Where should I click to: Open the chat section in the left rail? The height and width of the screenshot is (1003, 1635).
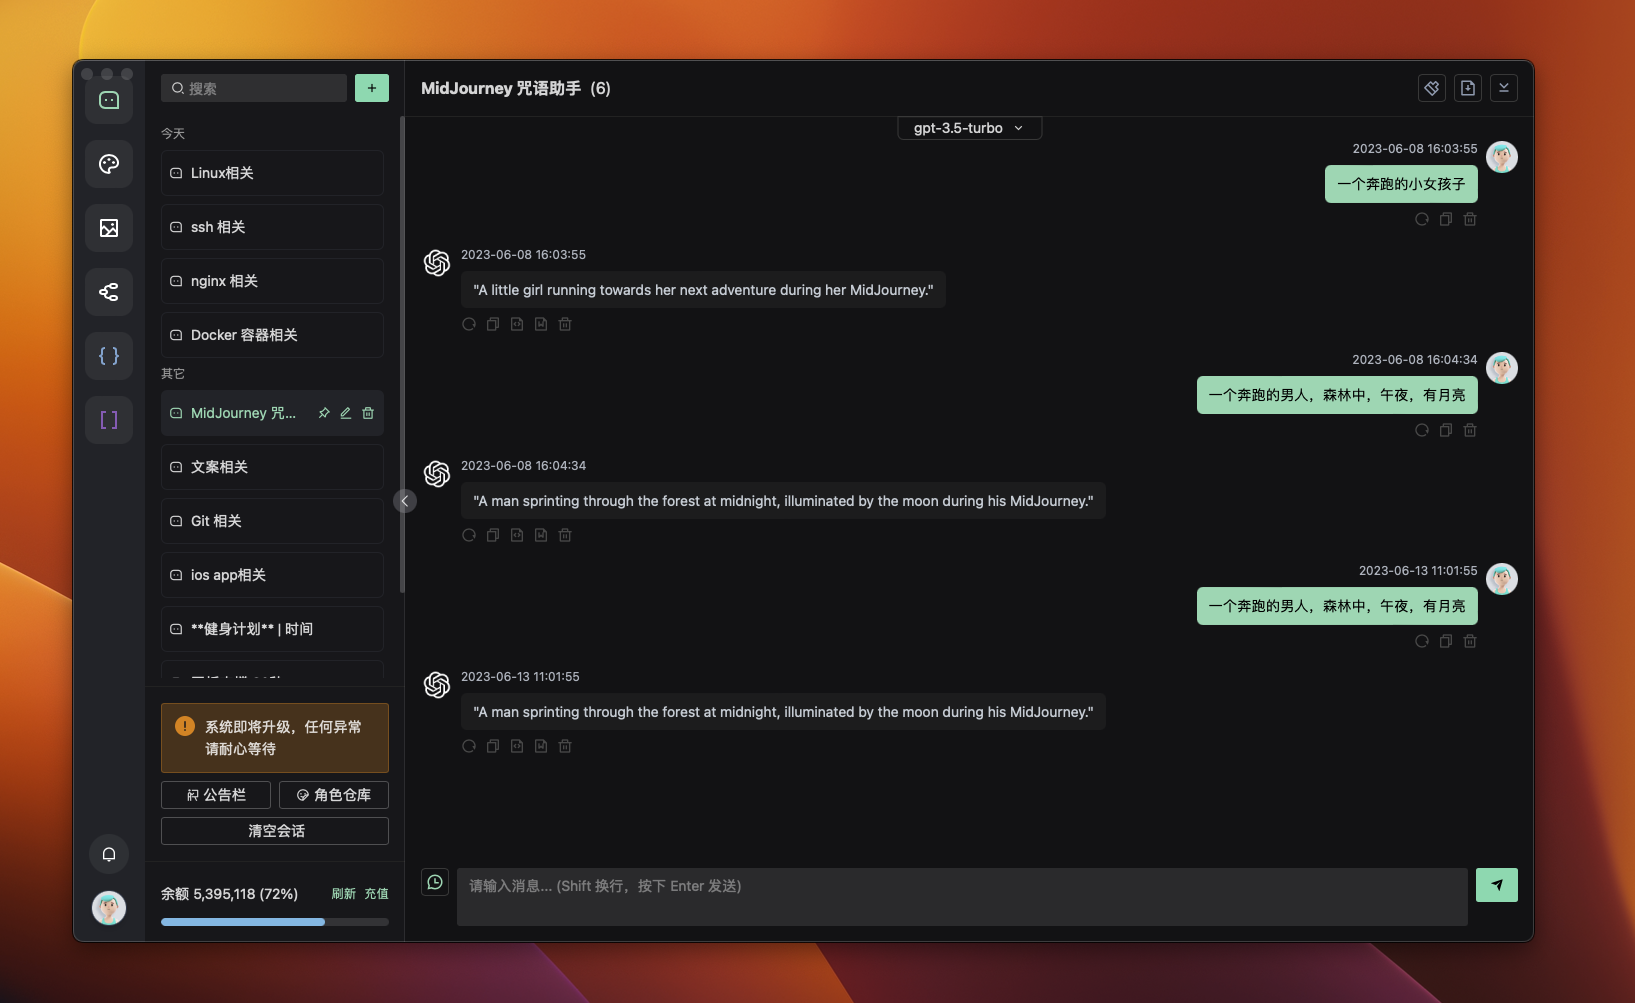click(x=109, y=100)
